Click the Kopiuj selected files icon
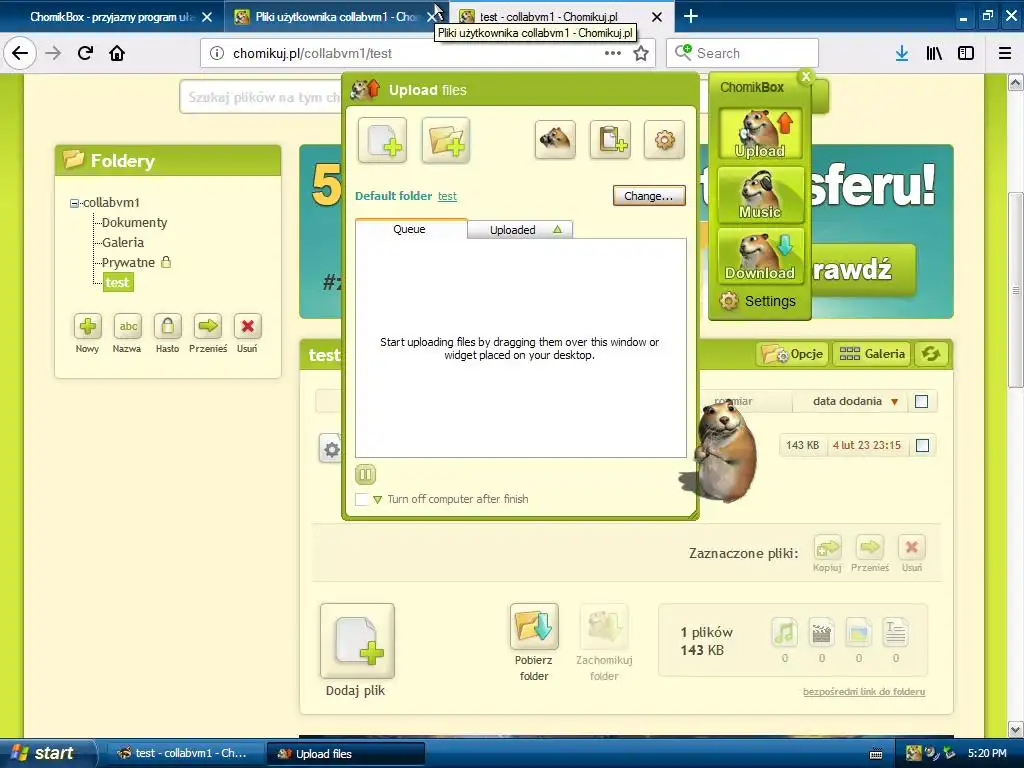 (x=827, y=547)
